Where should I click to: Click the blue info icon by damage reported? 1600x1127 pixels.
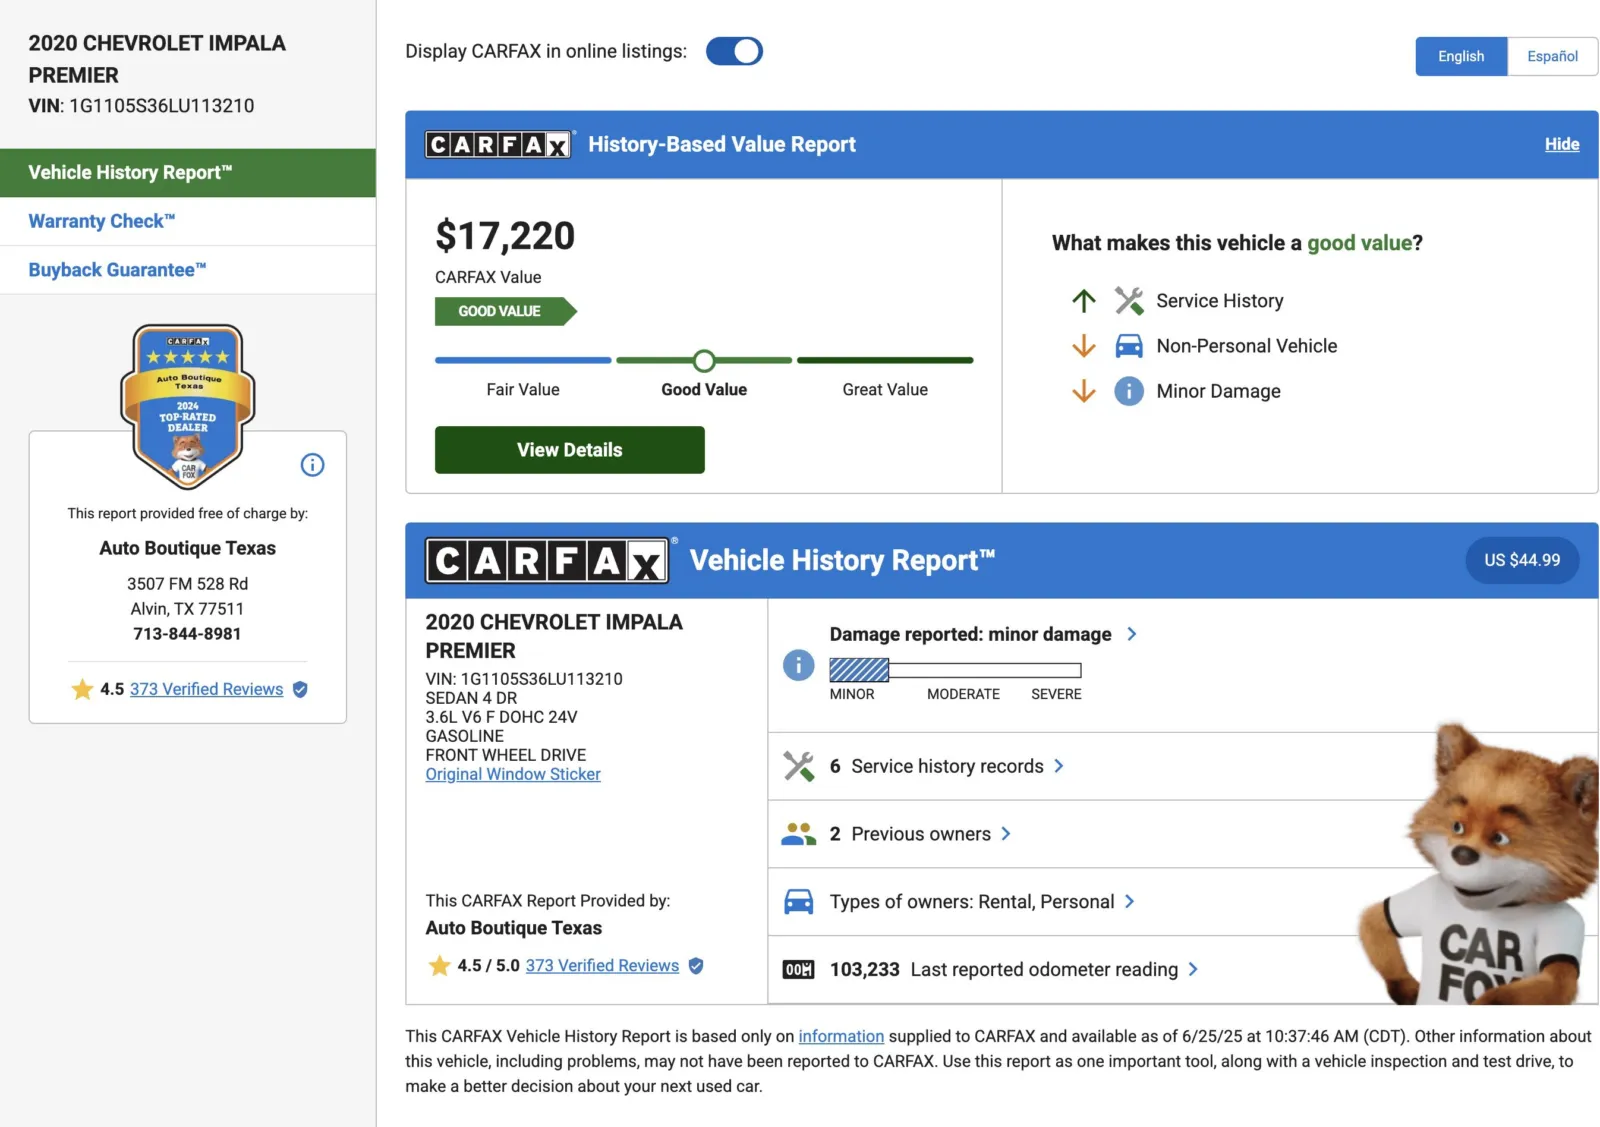798,665
